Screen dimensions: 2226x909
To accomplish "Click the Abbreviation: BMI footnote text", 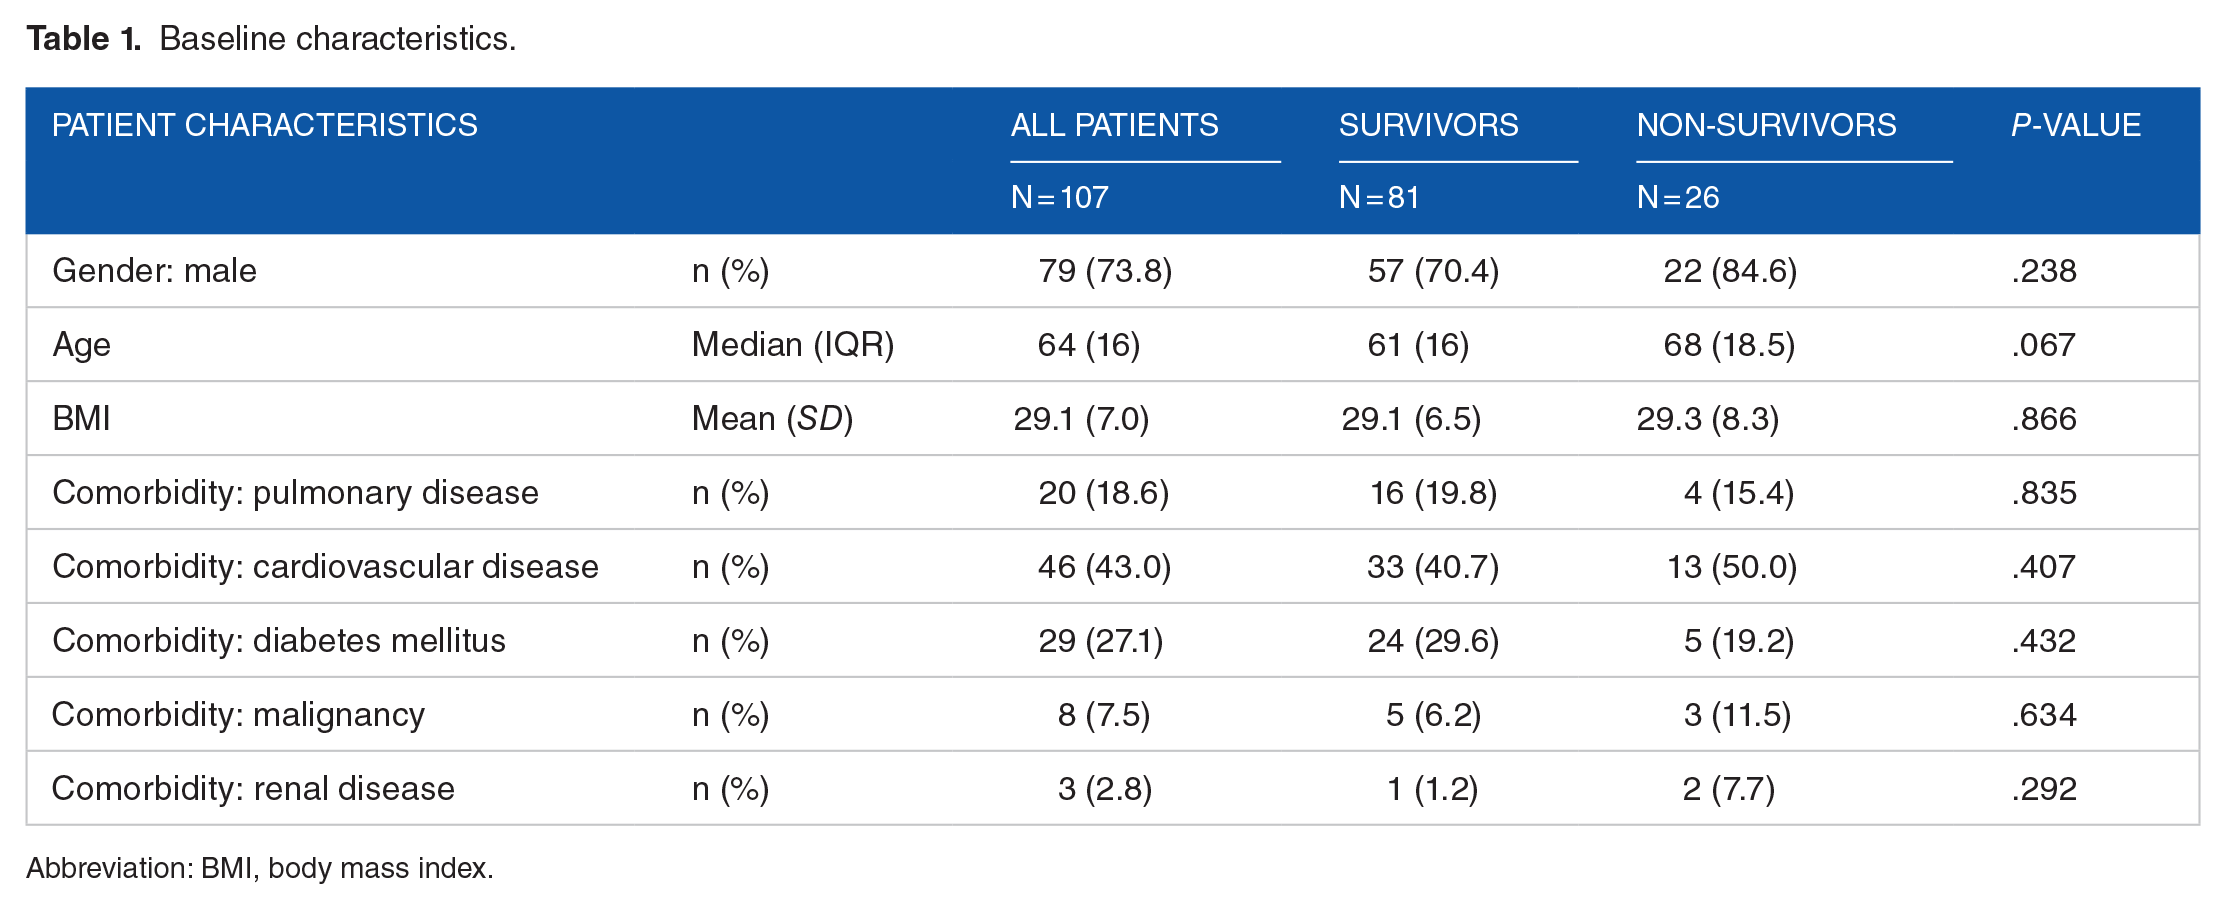I will click(260, 868).
